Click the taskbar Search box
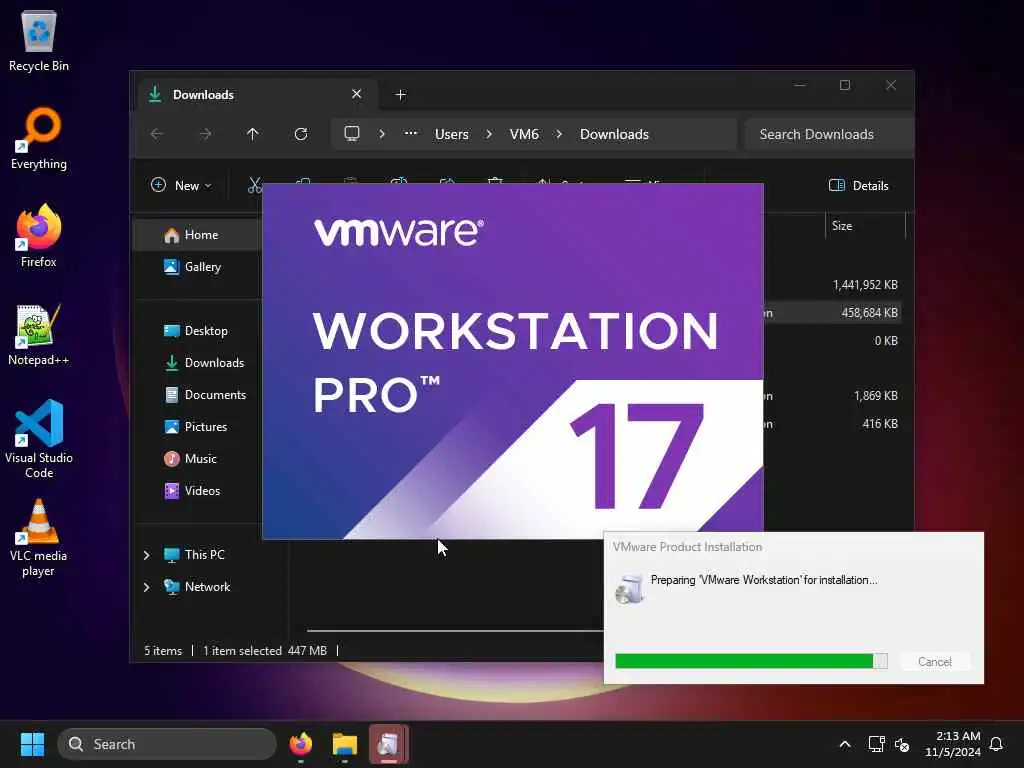 tap(167, 744)
